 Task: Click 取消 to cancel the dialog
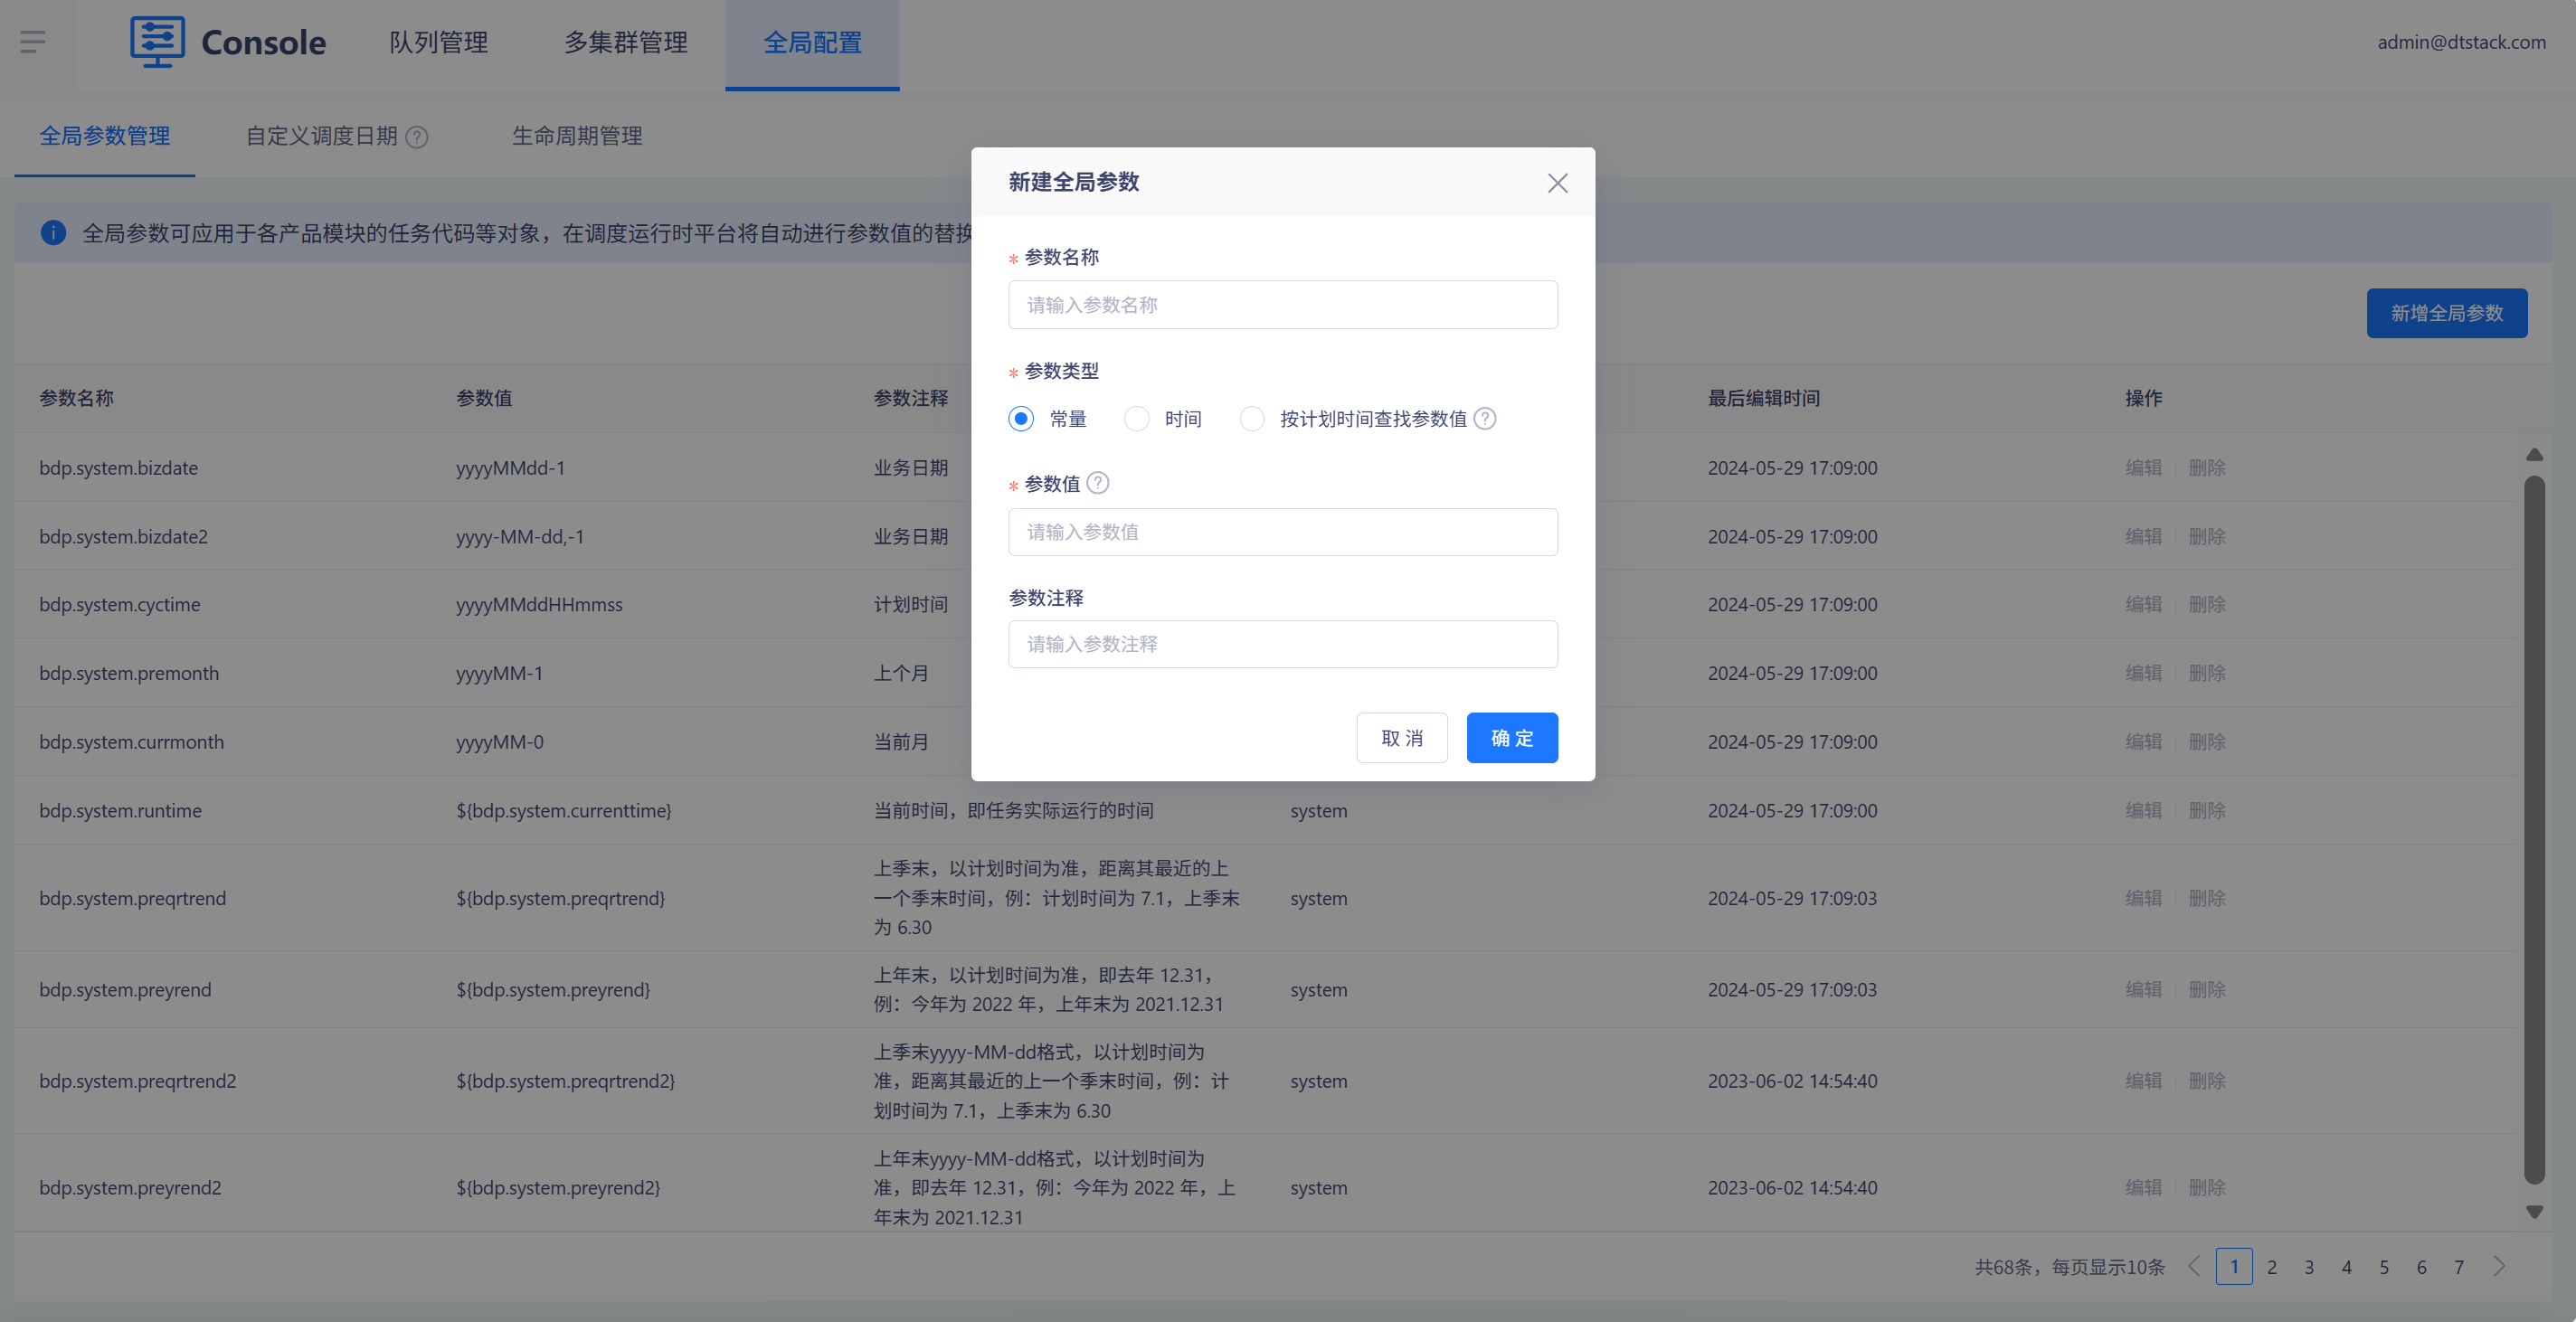[x=1402, y=738]
